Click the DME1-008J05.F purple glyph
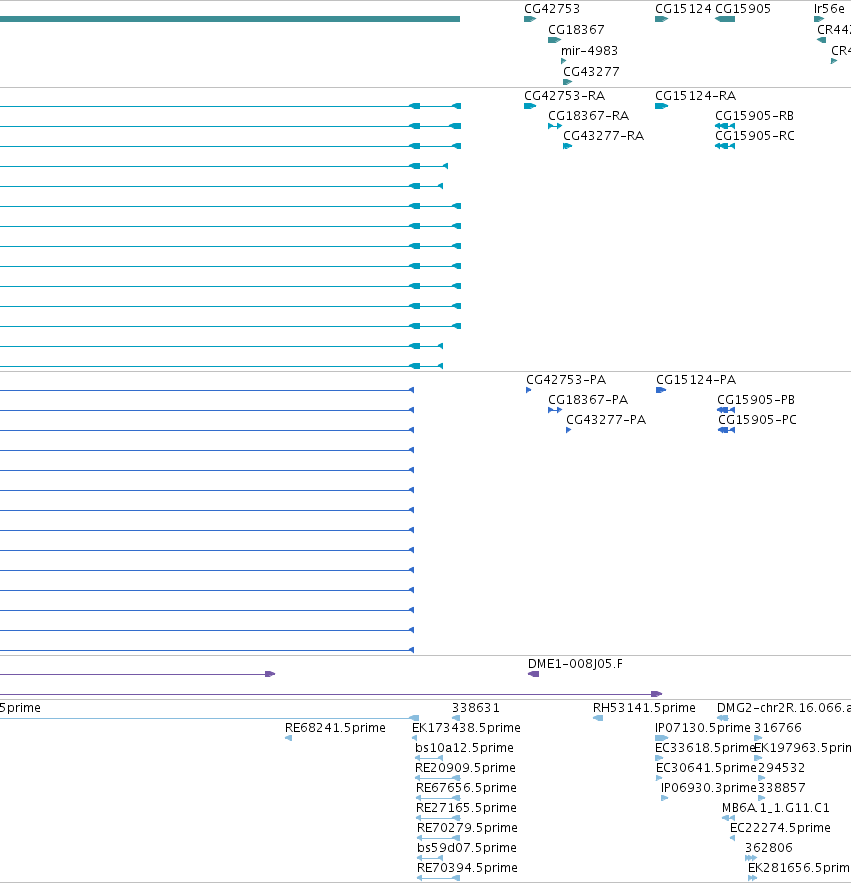 click(533, 674)
